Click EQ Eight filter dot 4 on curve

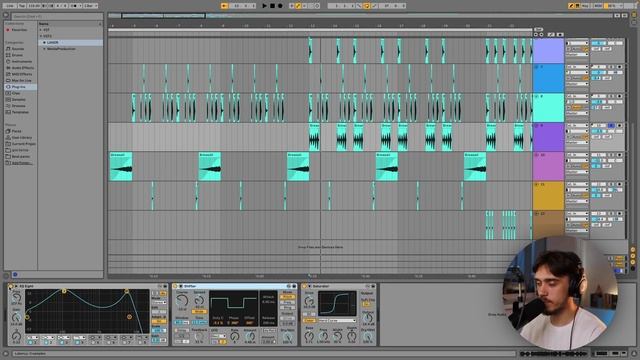tap(129, 316)
